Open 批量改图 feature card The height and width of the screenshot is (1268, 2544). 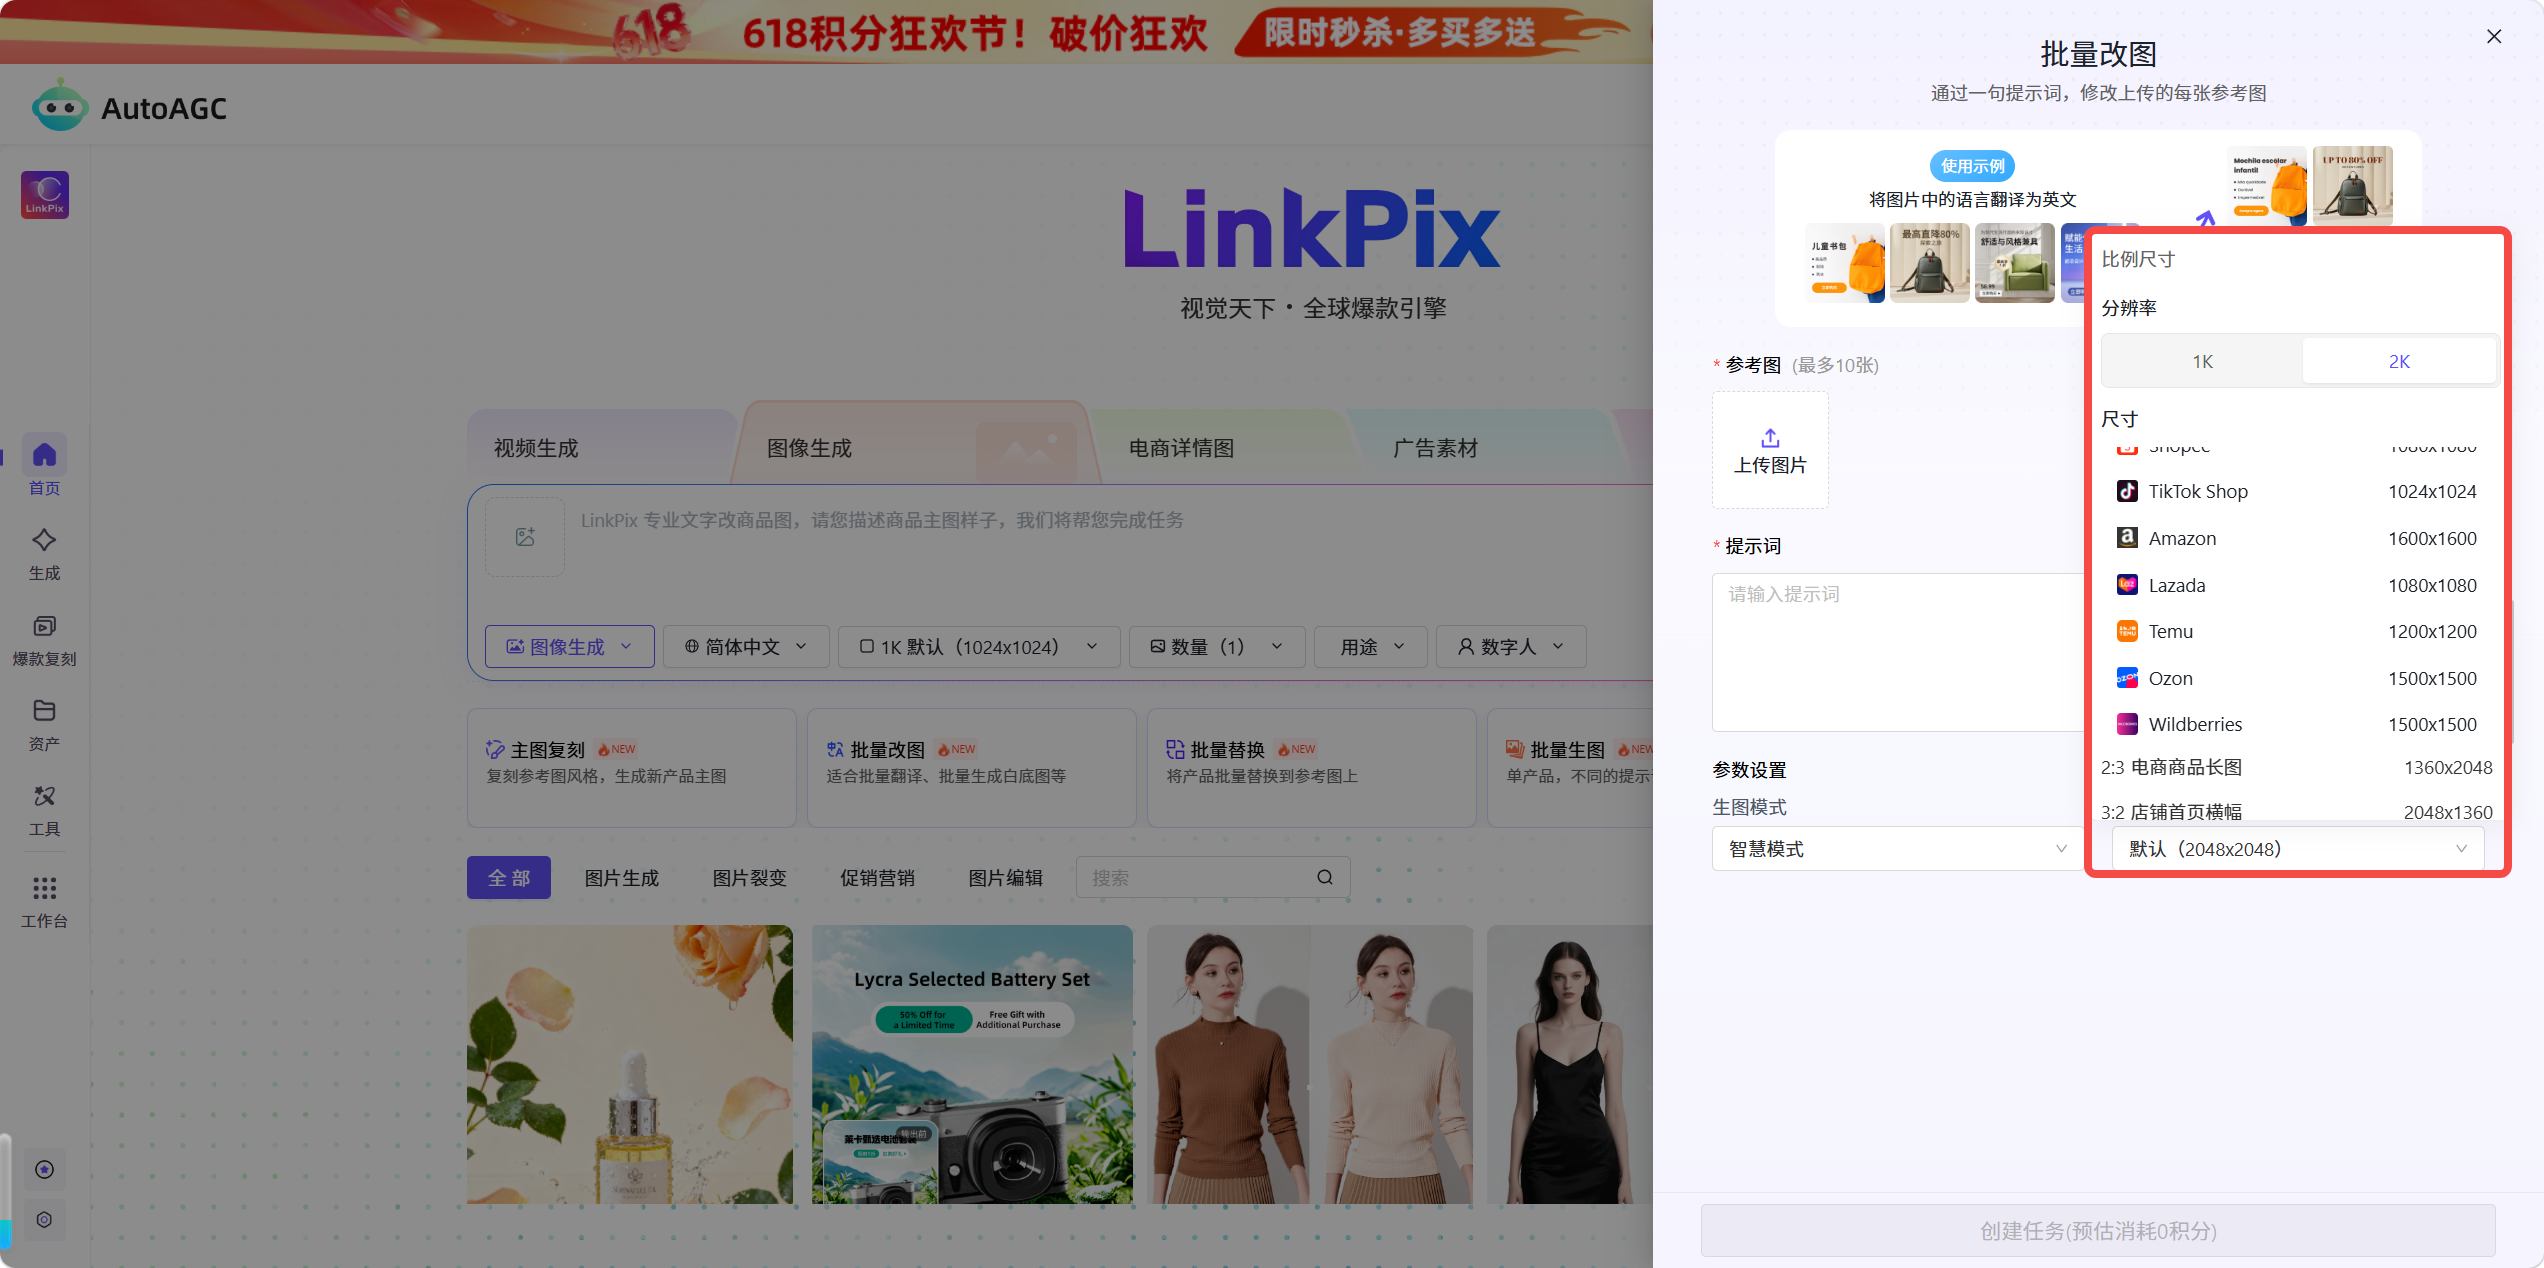point(972,768)
